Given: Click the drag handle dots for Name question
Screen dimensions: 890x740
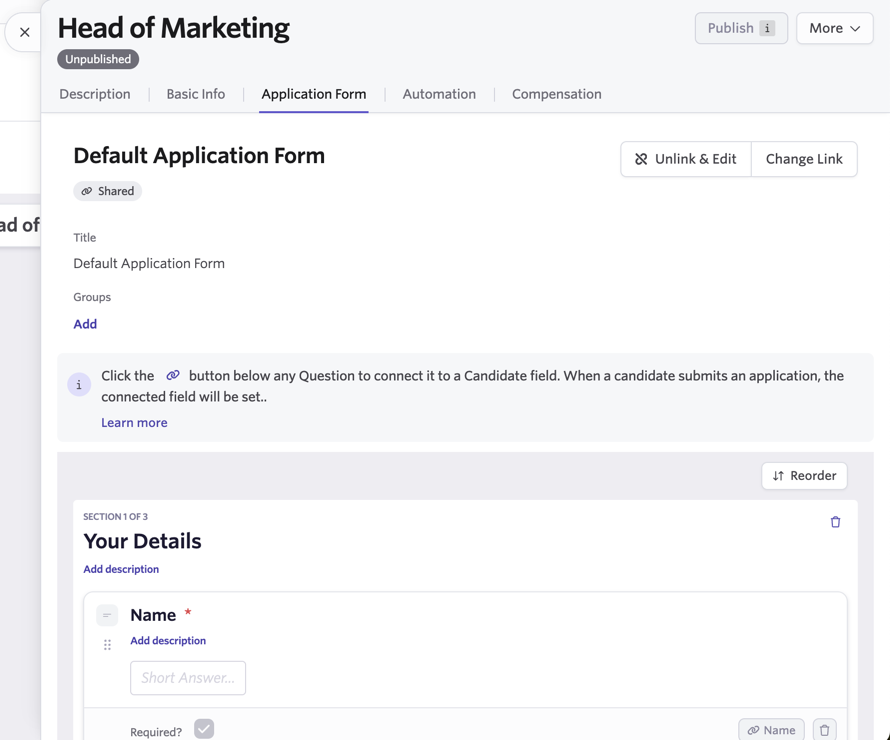Looking at the screenshot, I should click(x=107, y=645).
